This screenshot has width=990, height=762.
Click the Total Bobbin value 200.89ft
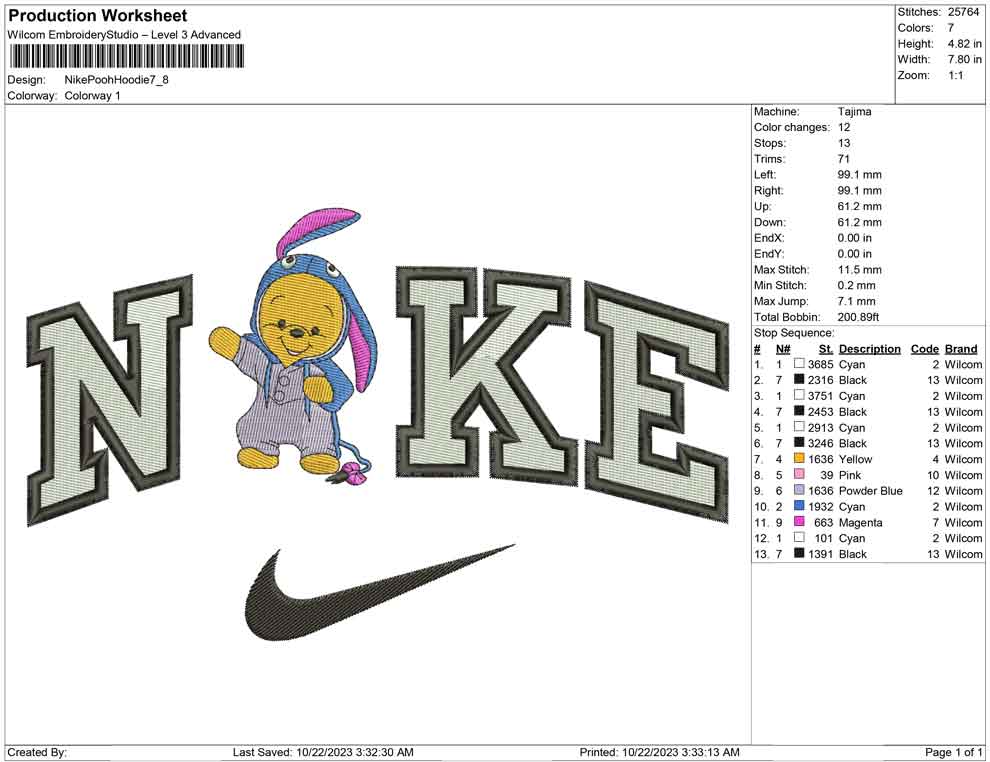(x=858, y=317)
